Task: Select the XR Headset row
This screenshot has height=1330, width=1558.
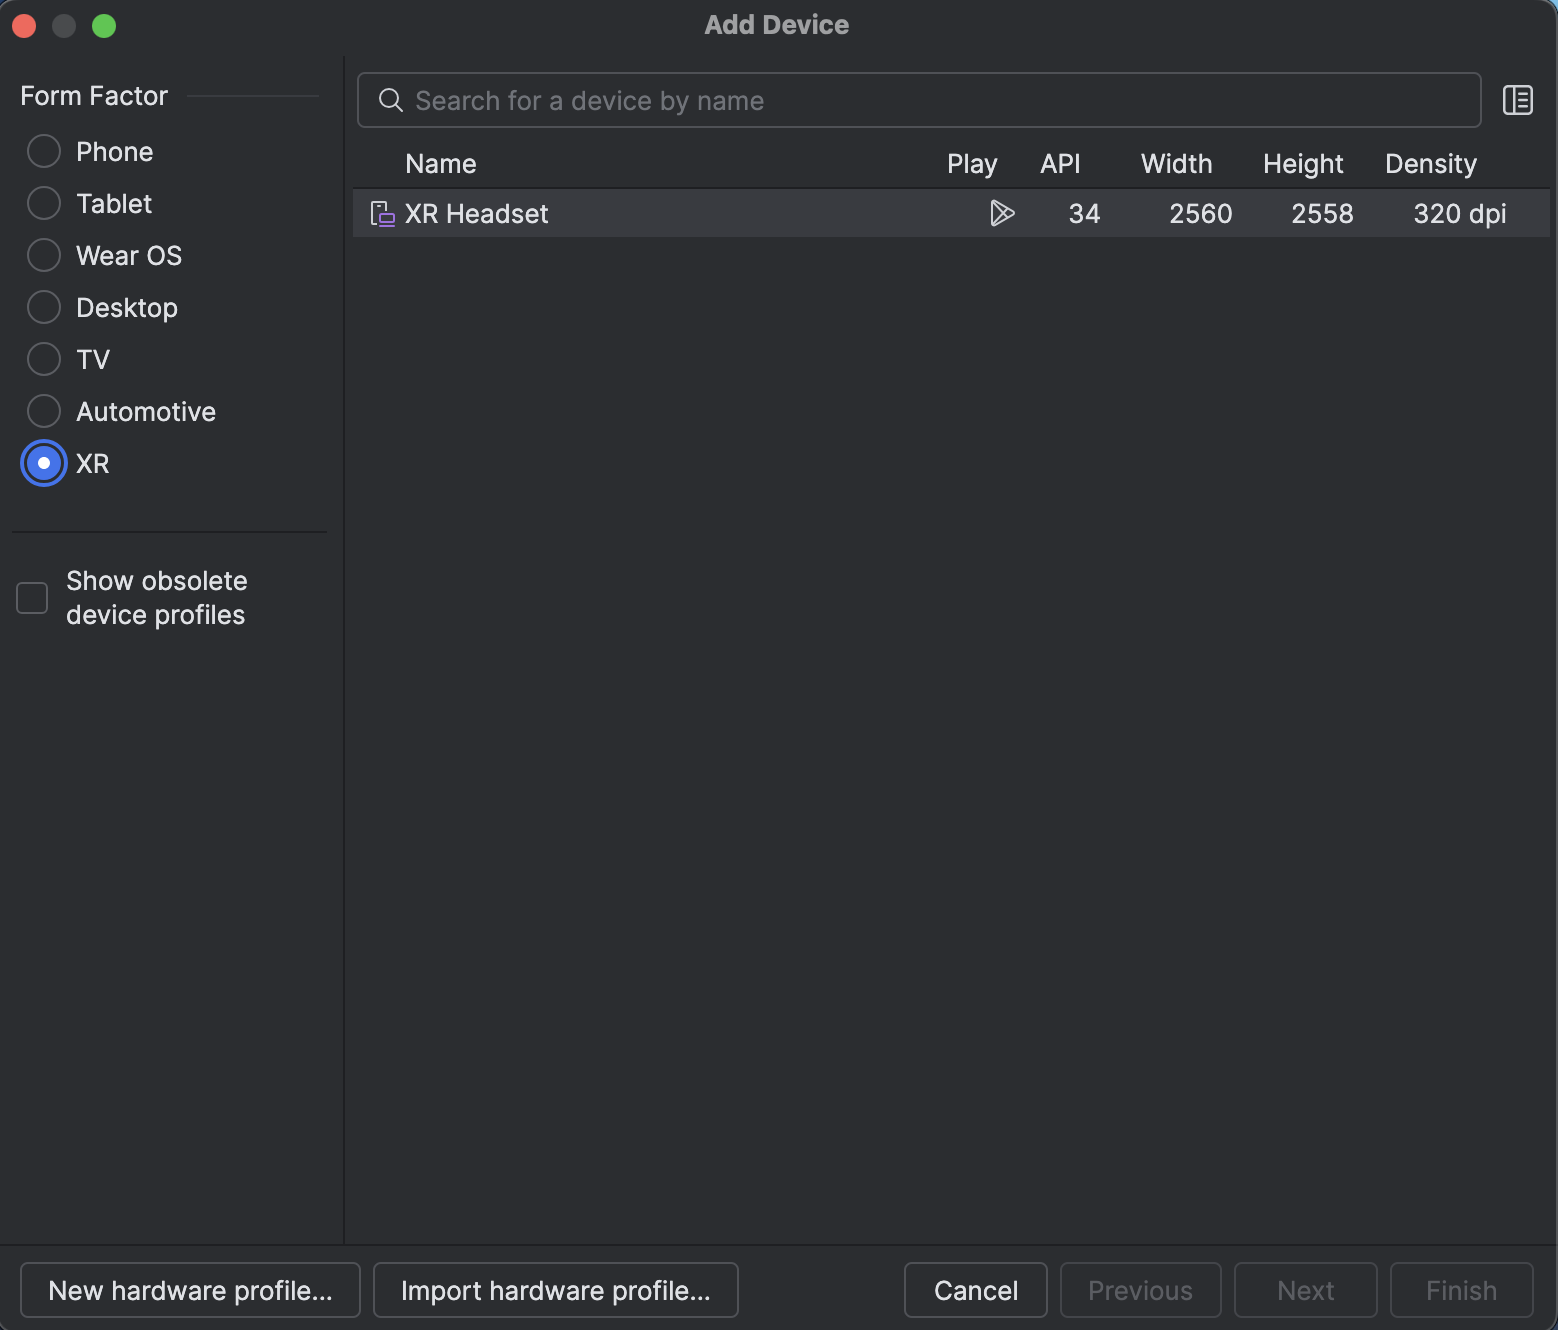Action: tap(700, 213)
